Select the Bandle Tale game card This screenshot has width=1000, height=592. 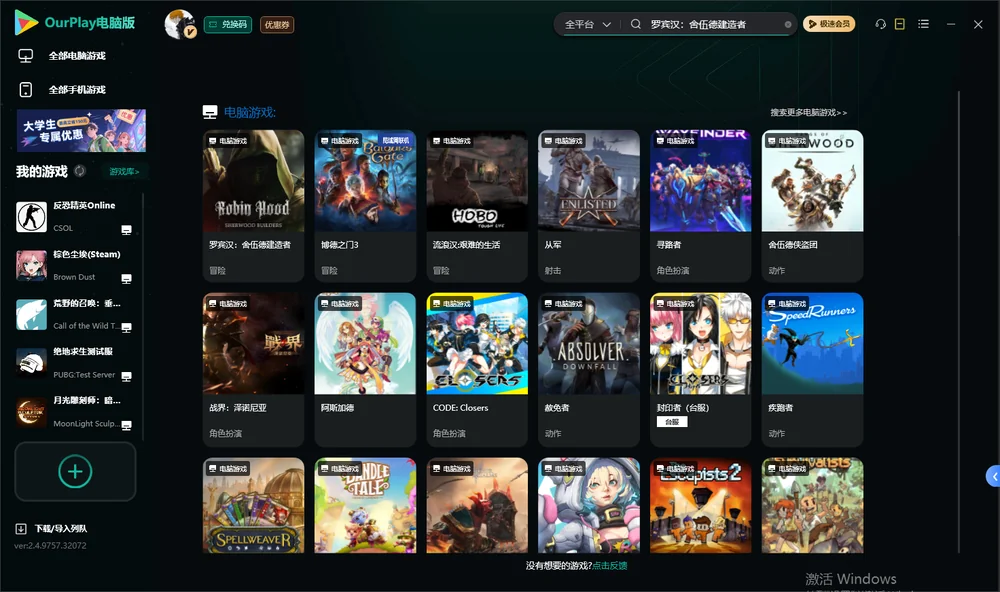365,505
